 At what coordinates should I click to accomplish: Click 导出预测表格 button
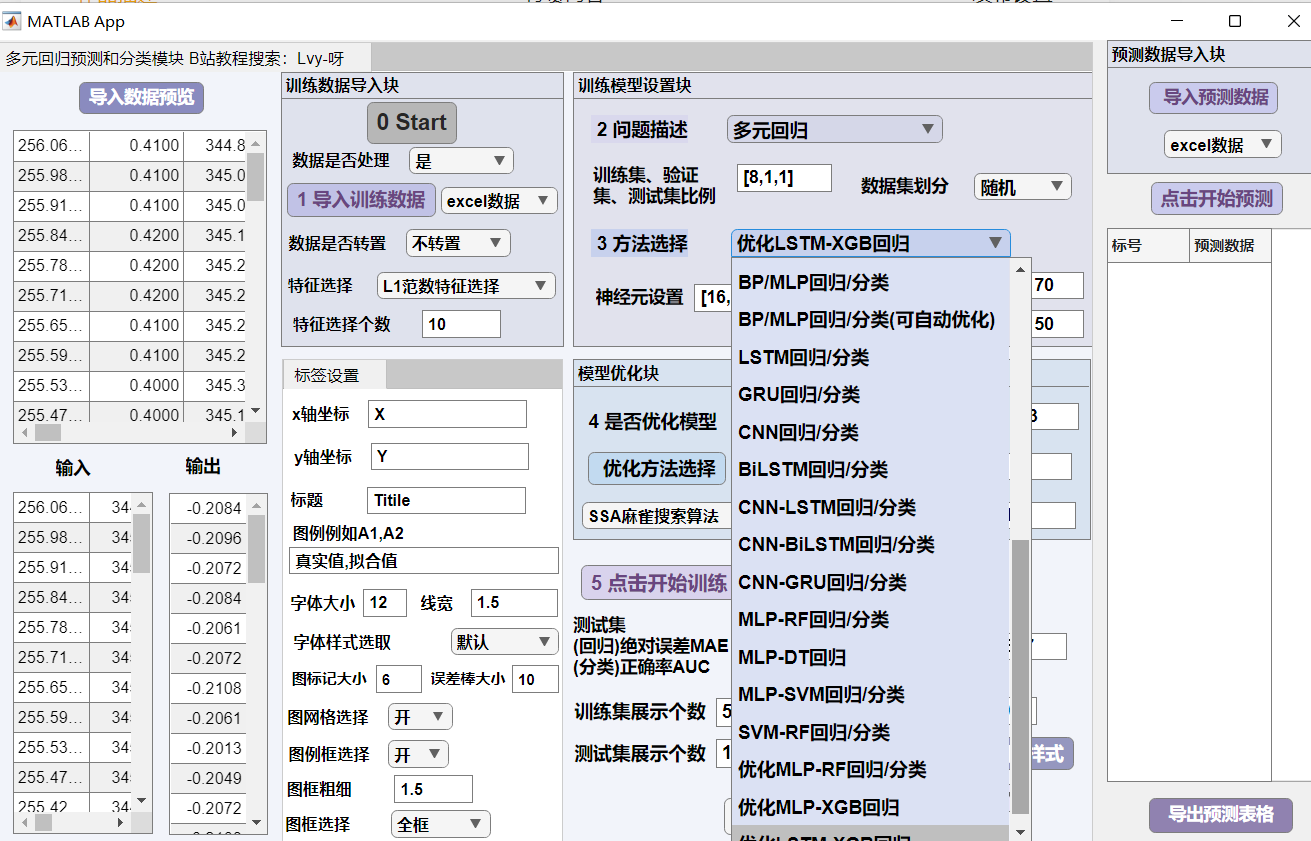(1220, 814)
